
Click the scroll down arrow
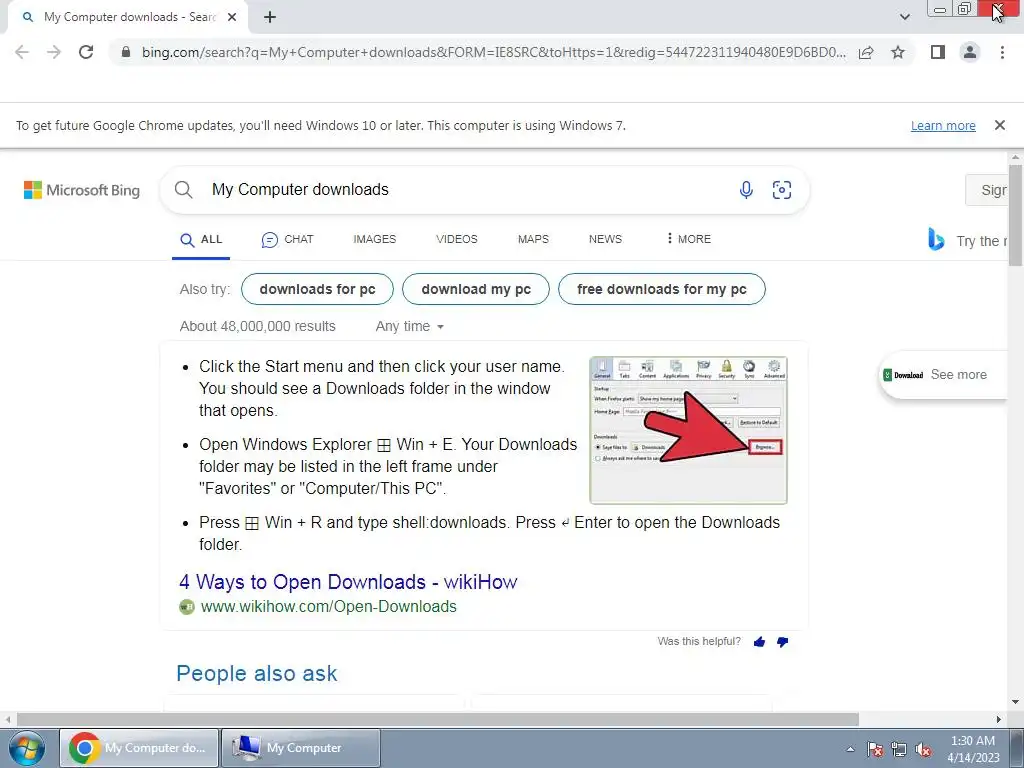(1016, 702)
